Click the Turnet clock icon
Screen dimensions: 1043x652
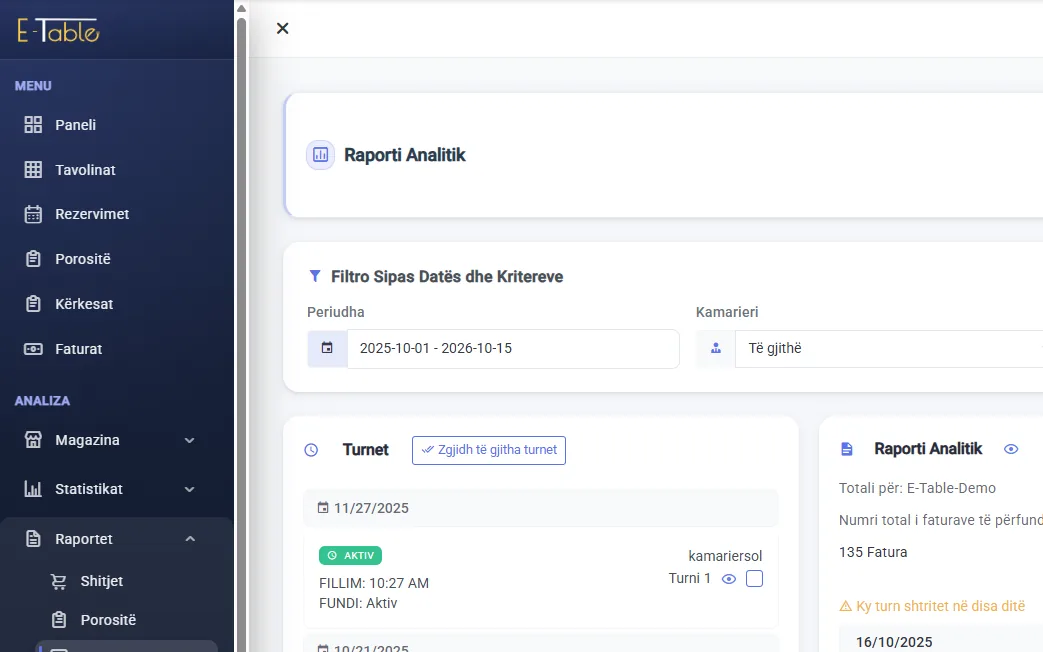point(311,450)
